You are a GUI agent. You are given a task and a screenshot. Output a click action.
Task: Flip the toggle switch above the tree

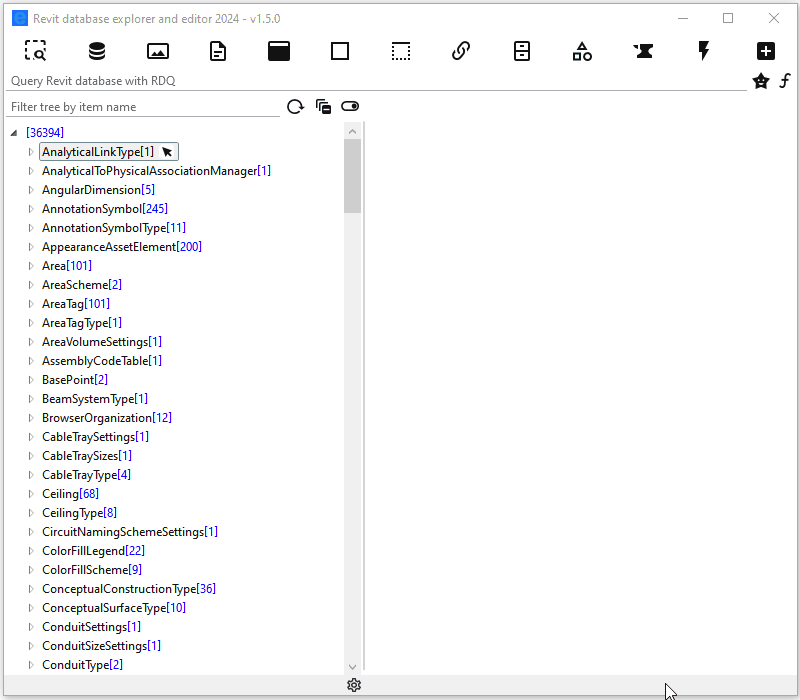pyautogui.click(x=350, y=106)
